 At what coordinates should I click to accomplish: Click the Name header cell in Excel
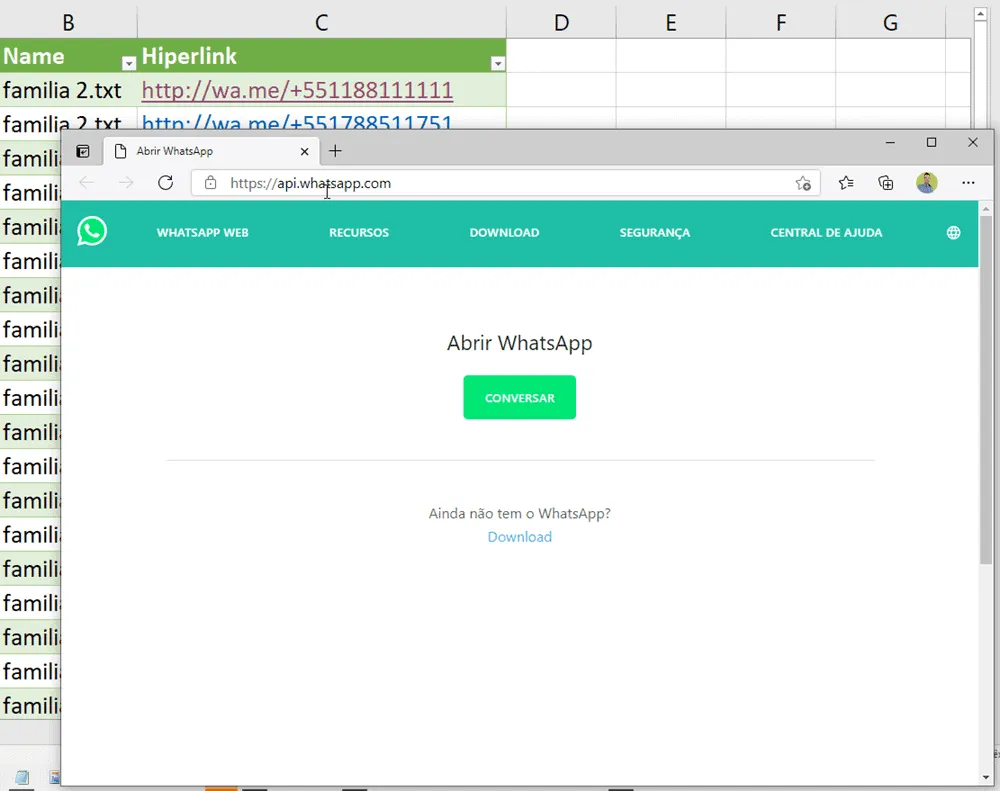pyautogui.click(x=68, y=55)
